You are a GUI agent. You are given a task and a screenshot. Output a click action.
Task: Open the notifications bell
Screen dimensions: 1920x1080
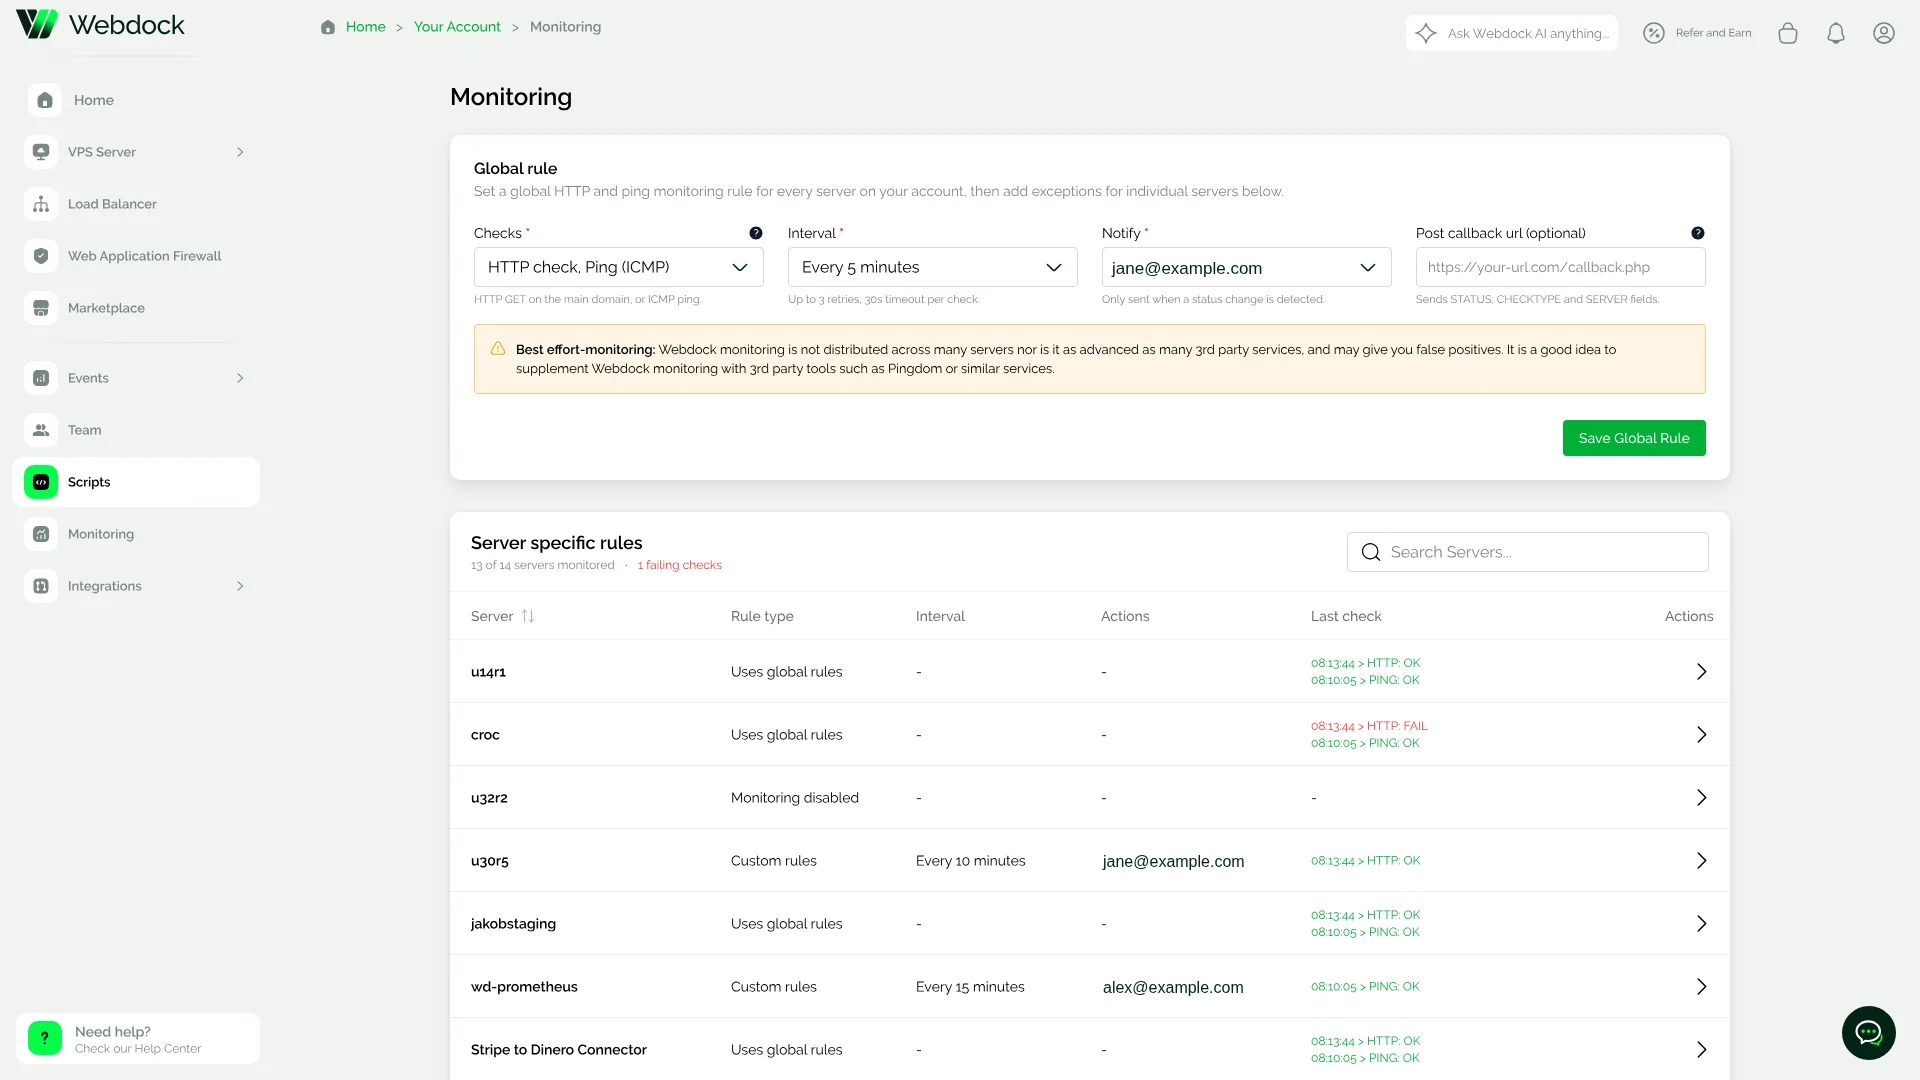[x=1836, y=33]
